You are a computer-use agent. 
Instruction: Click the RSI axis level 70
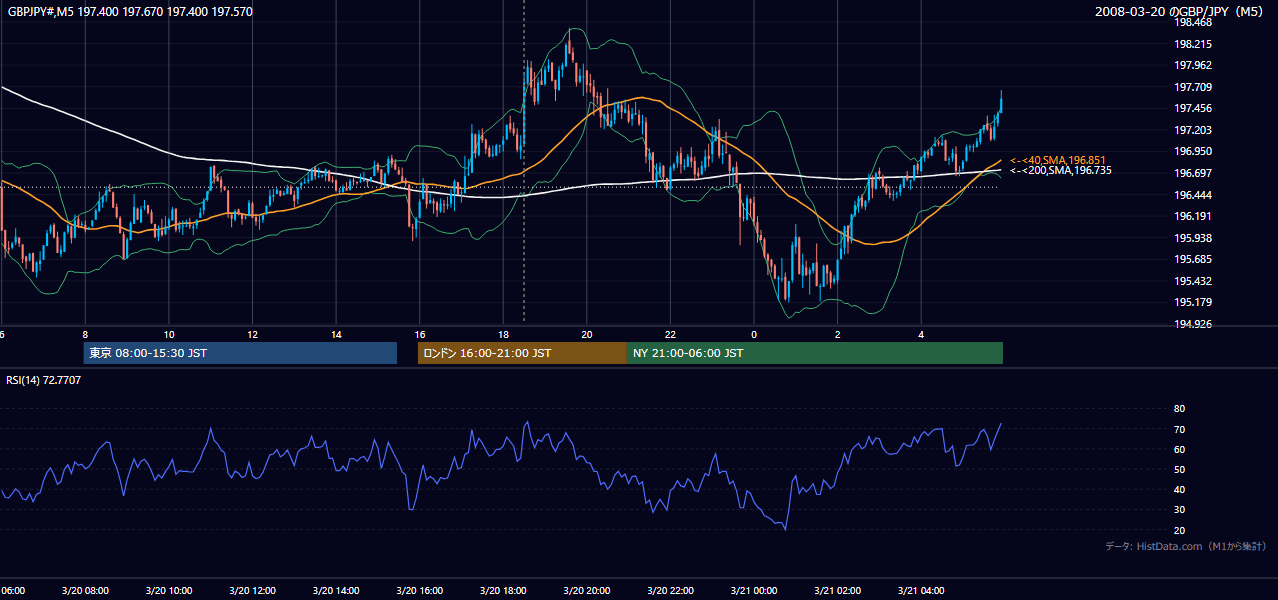point(1179,429)
